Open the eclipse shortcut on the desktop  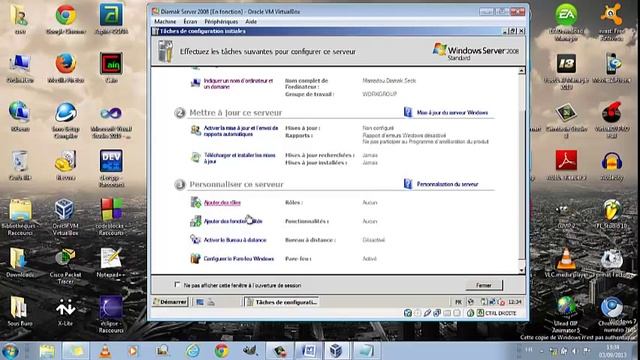tap(111, 314)
